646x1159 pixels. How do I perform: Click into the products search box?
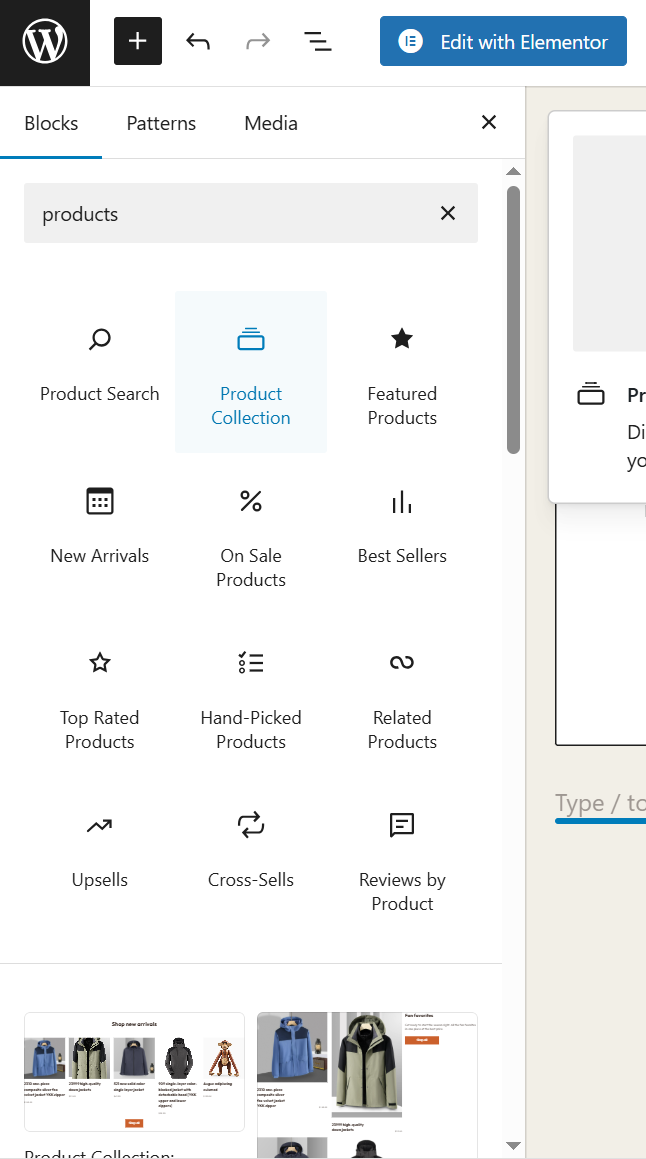click(x=230, y=214)
